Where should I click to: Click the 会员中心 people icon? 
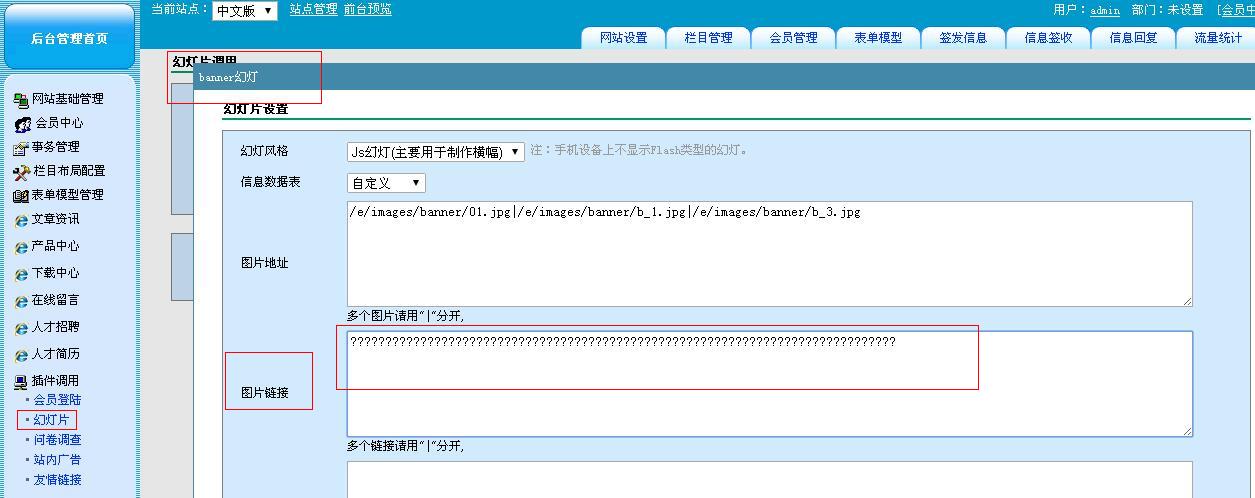click(23, 124)
